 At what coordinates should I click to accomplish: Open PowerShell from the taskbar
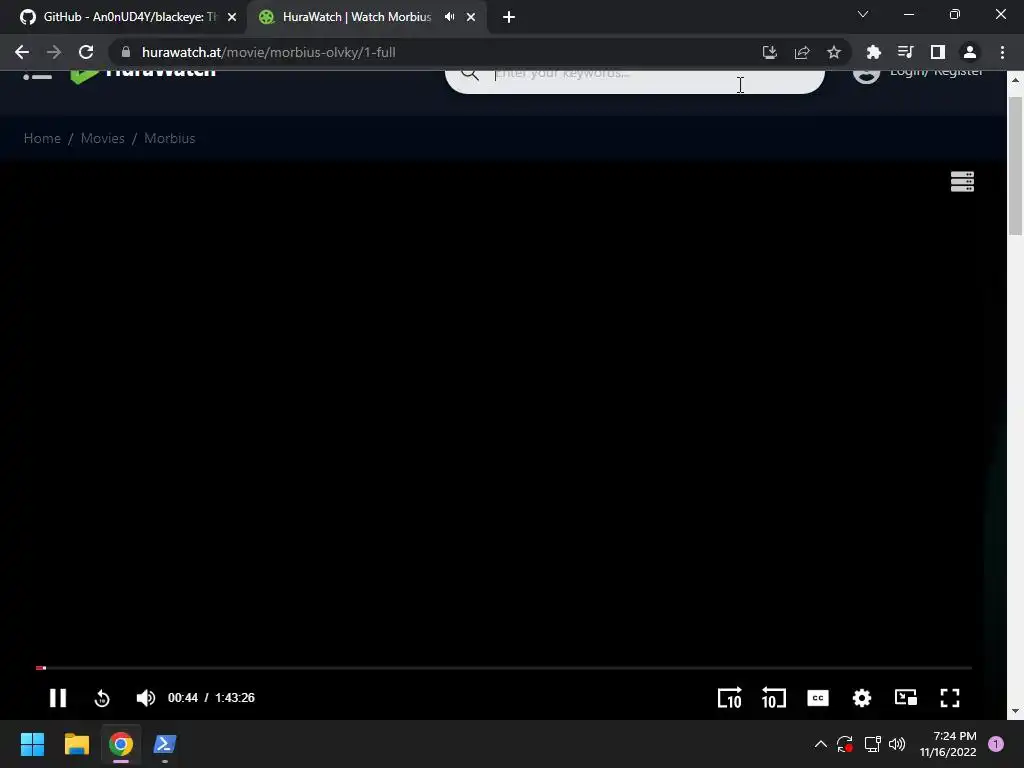coord(165,744)
